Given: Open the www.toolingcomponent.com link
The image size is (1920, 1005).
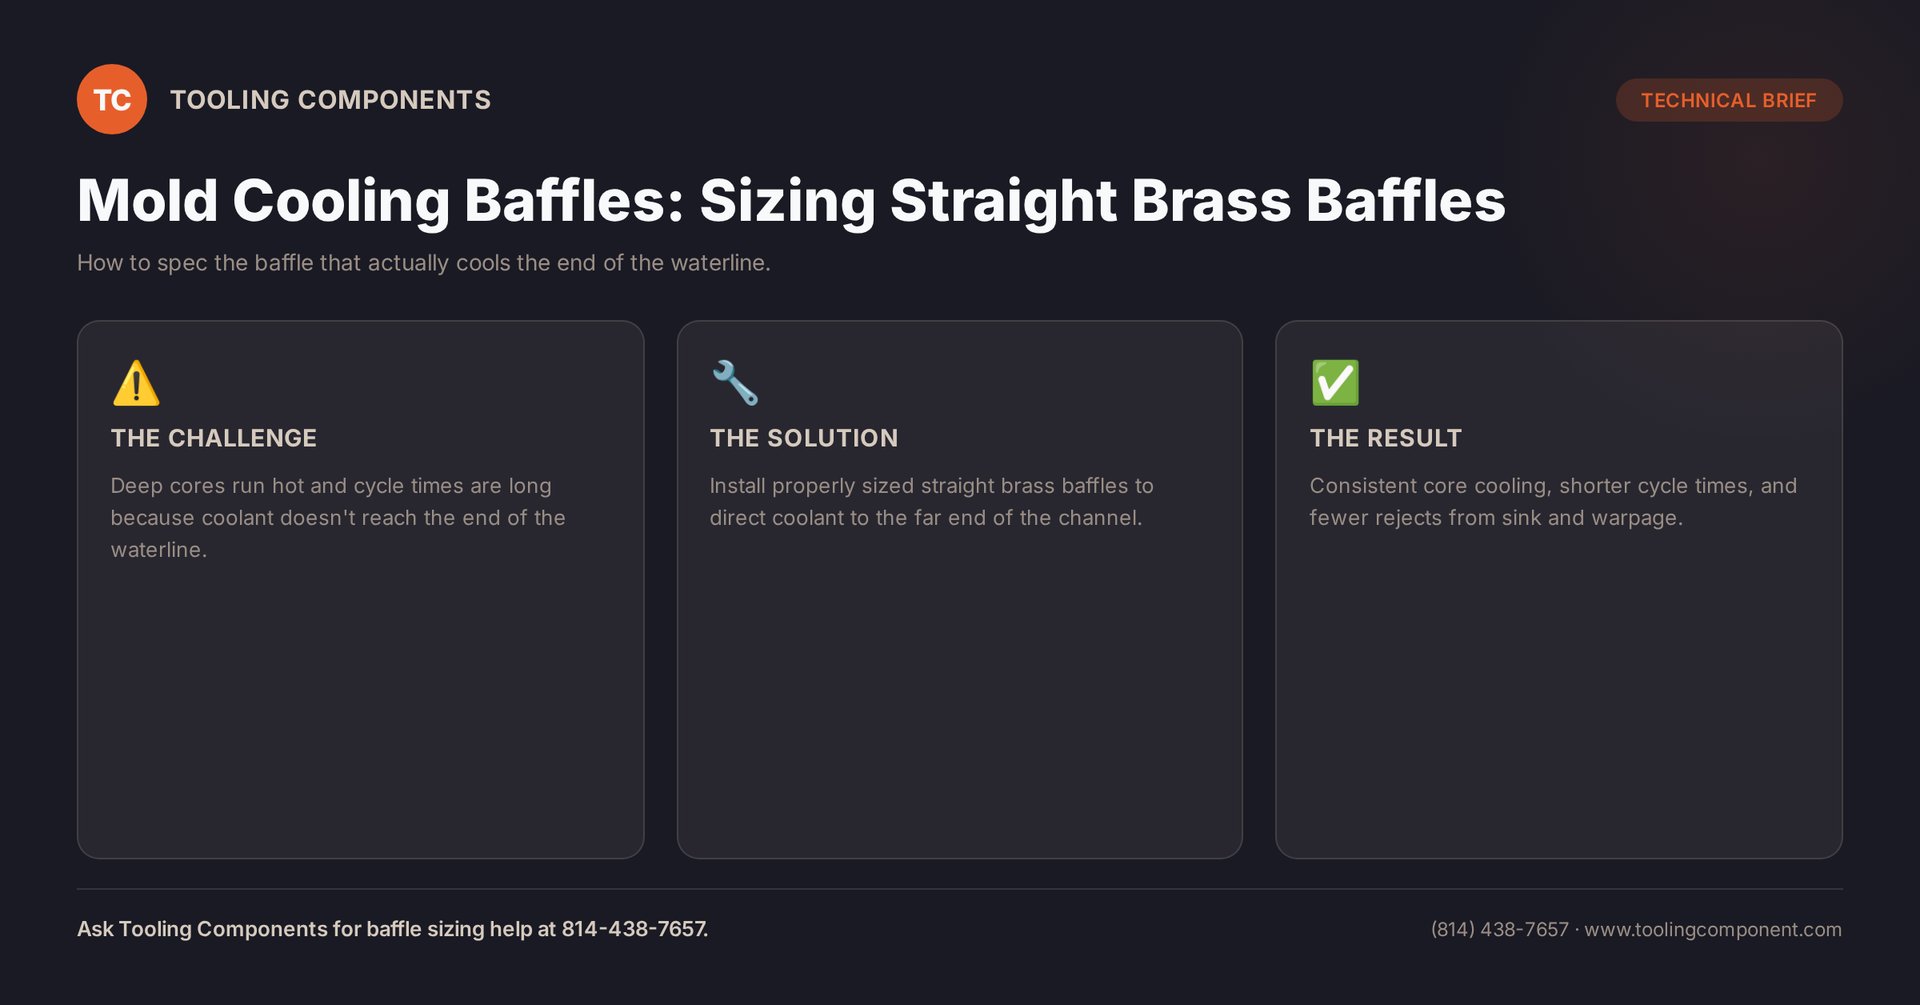Looking at the screenshot, I should [x=1713, y=929].
